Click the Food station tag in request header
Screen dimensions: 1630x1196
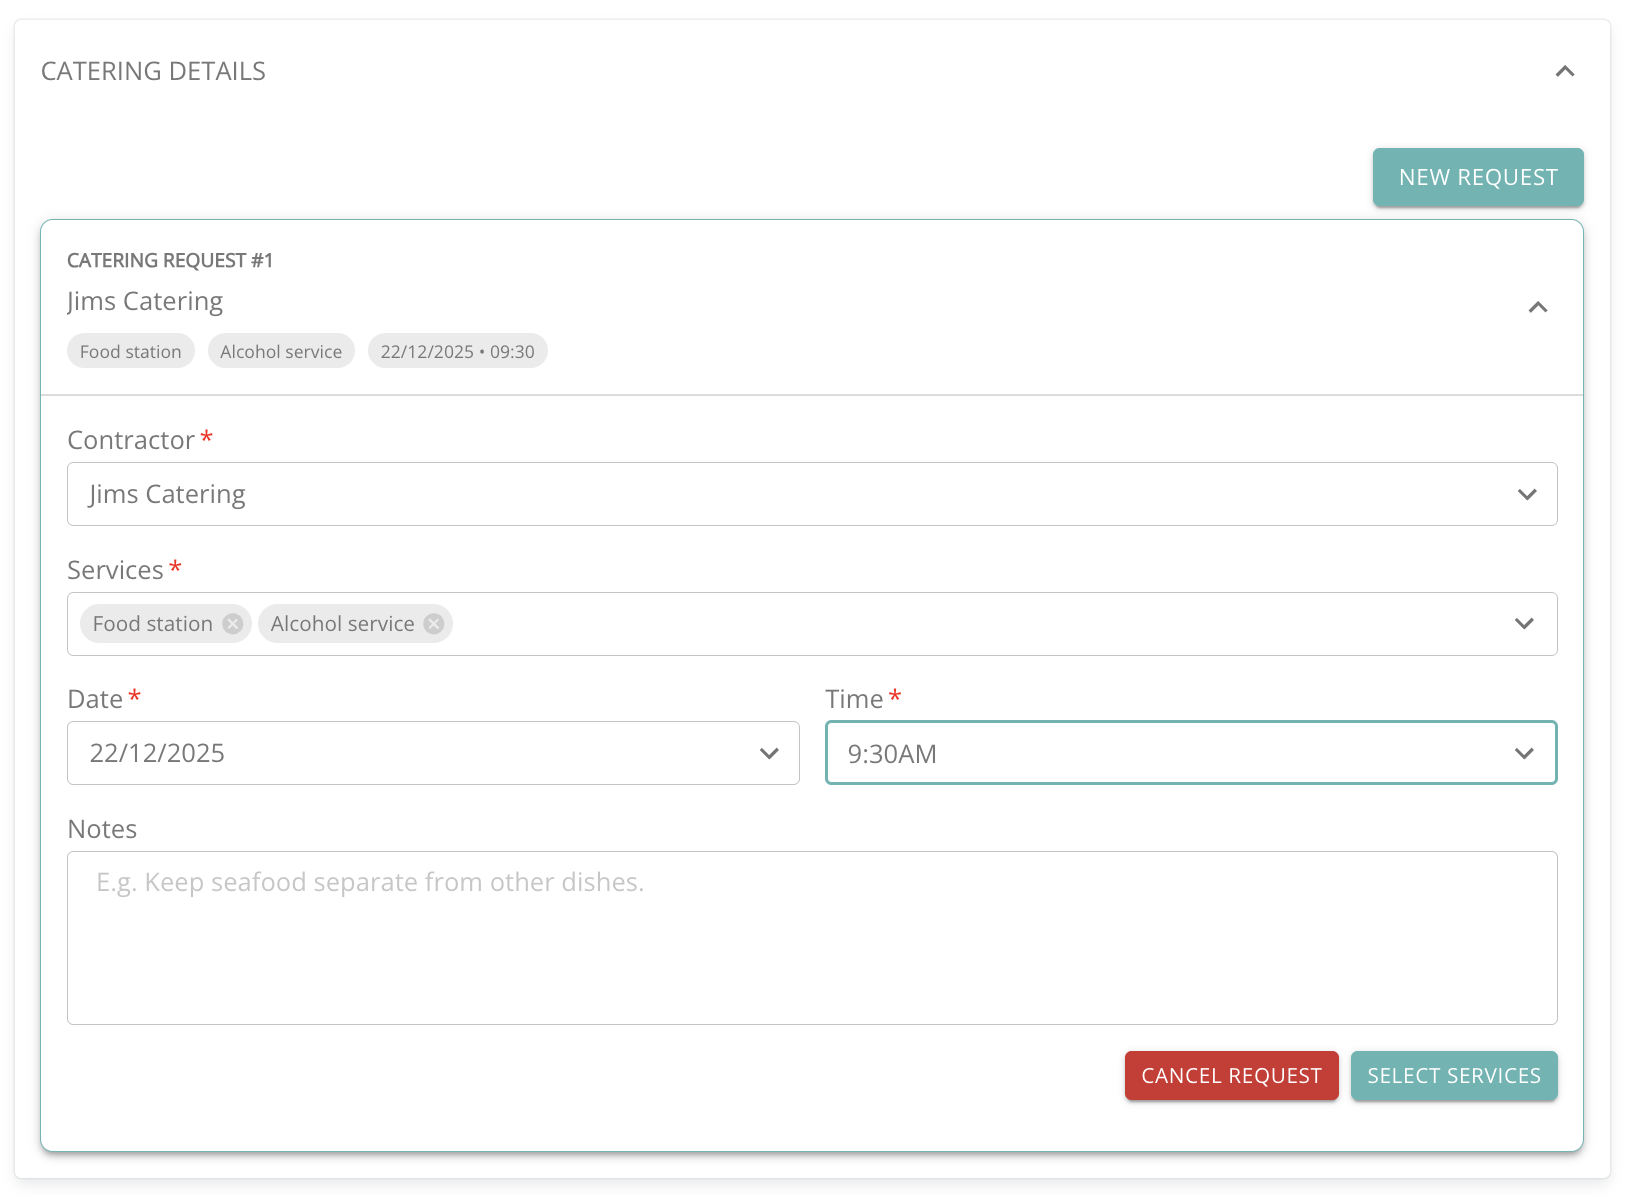pos(131,352)
